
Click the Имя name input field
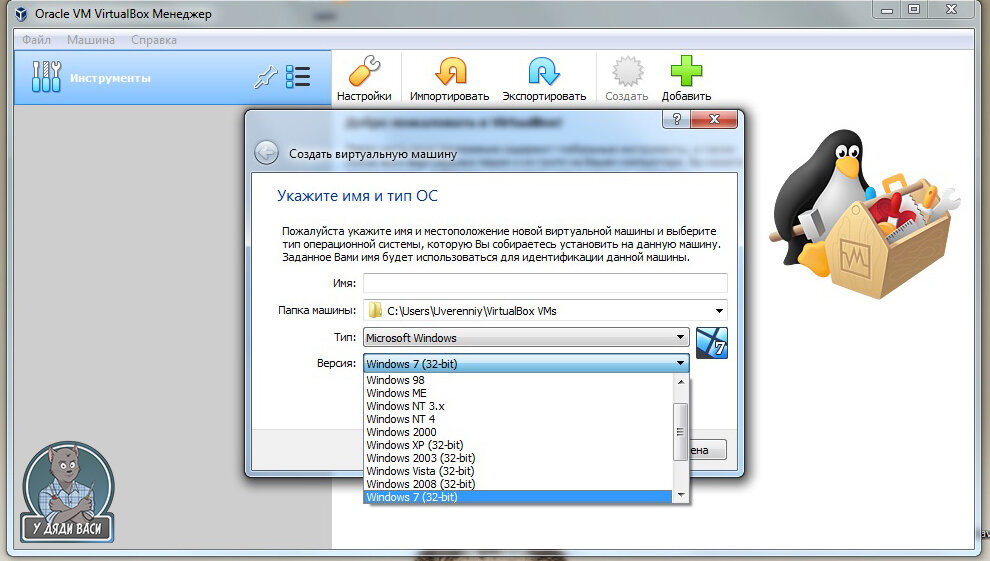pos(546,283)
